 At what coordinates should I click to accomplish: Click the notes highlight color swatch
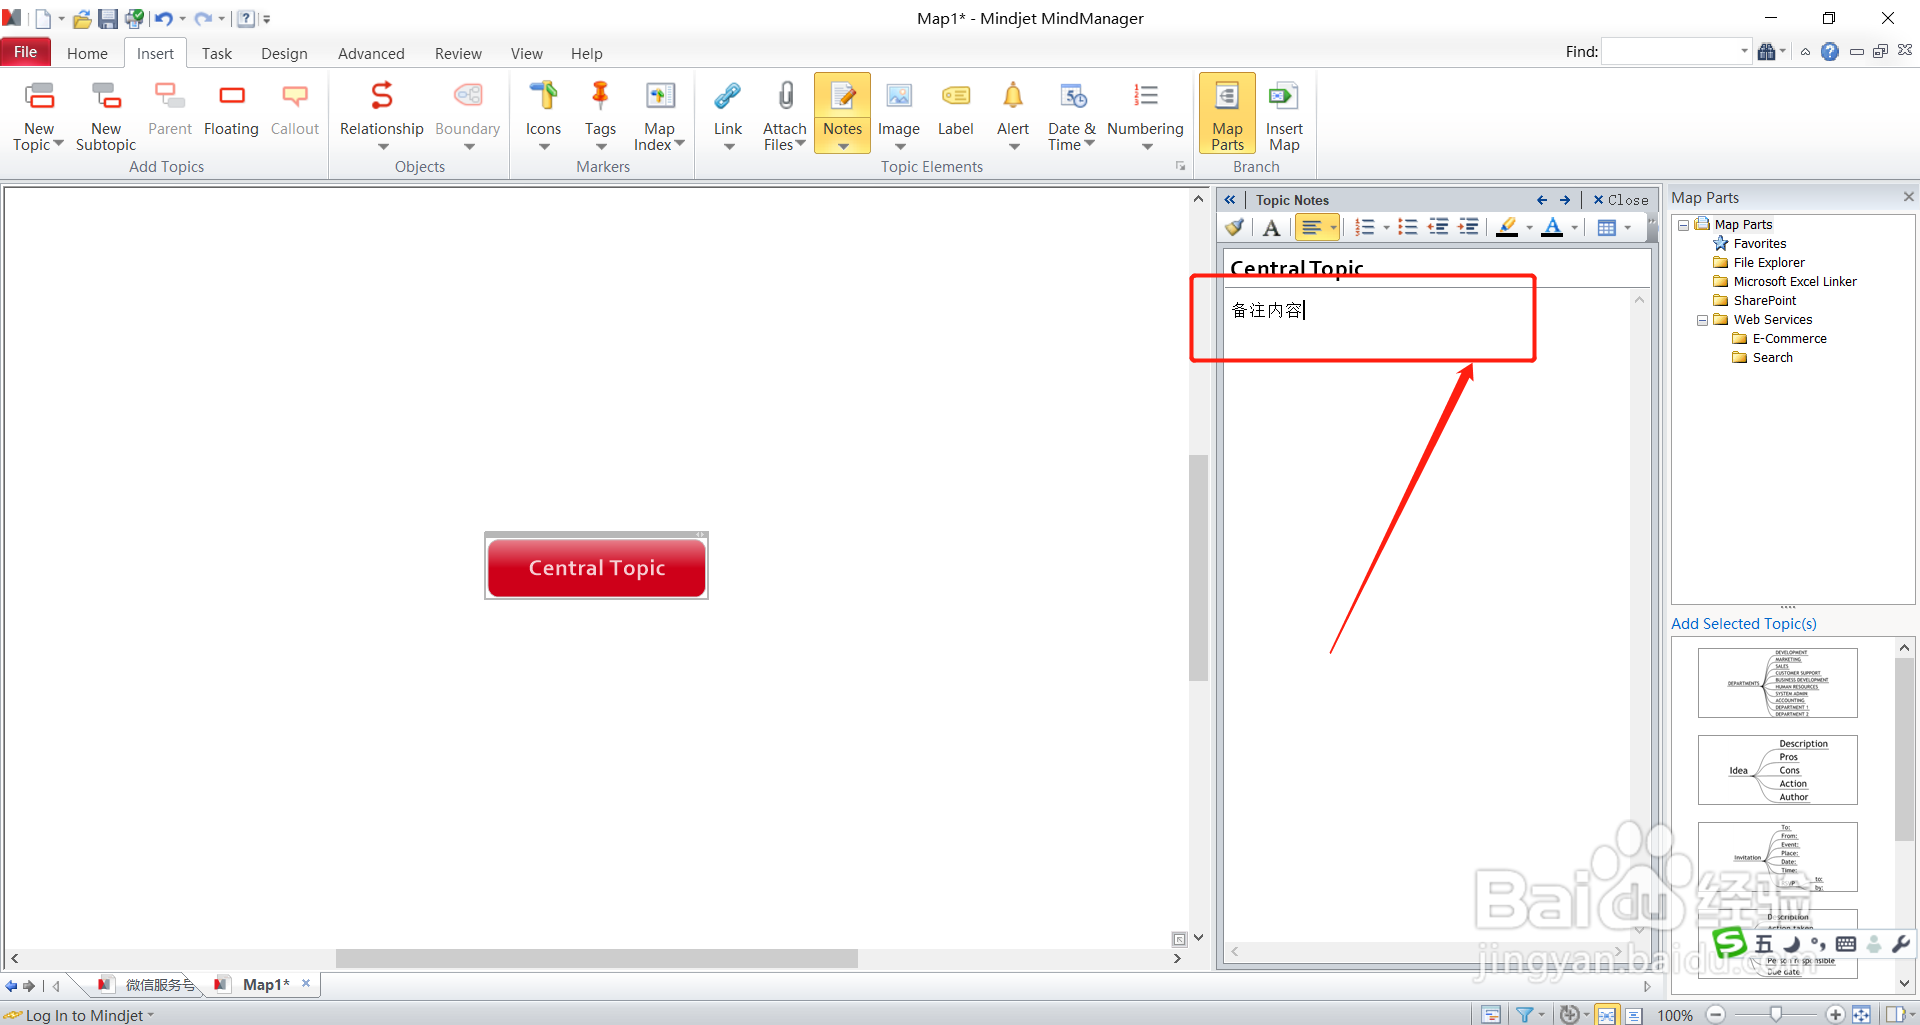pyautogui.click(x=1508, y=228)
